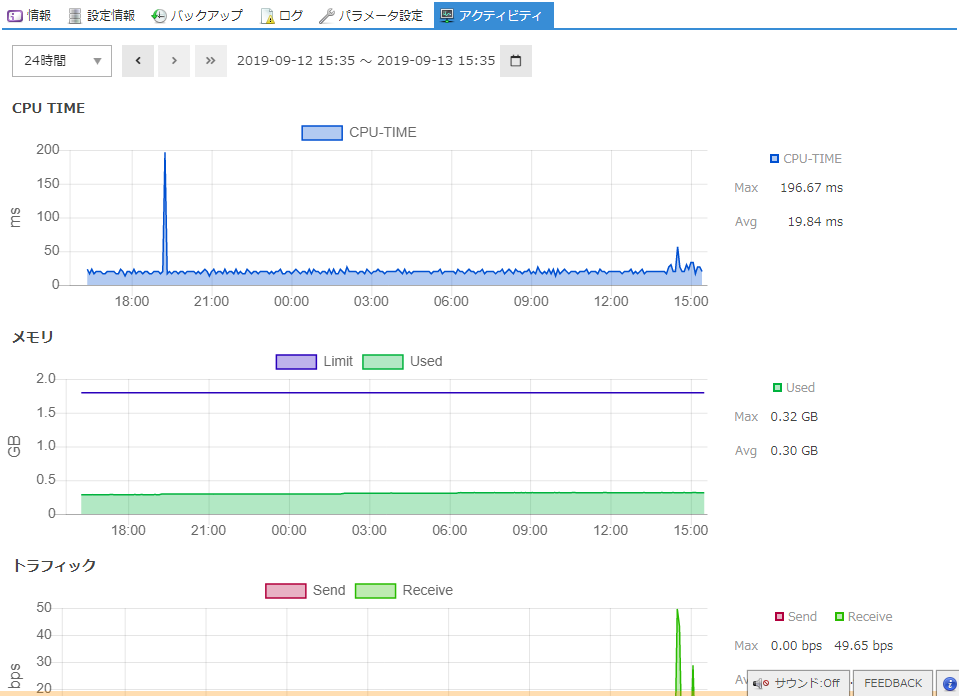Select the アクティビティ tab
959x696 pixels.
pos(492,16)
